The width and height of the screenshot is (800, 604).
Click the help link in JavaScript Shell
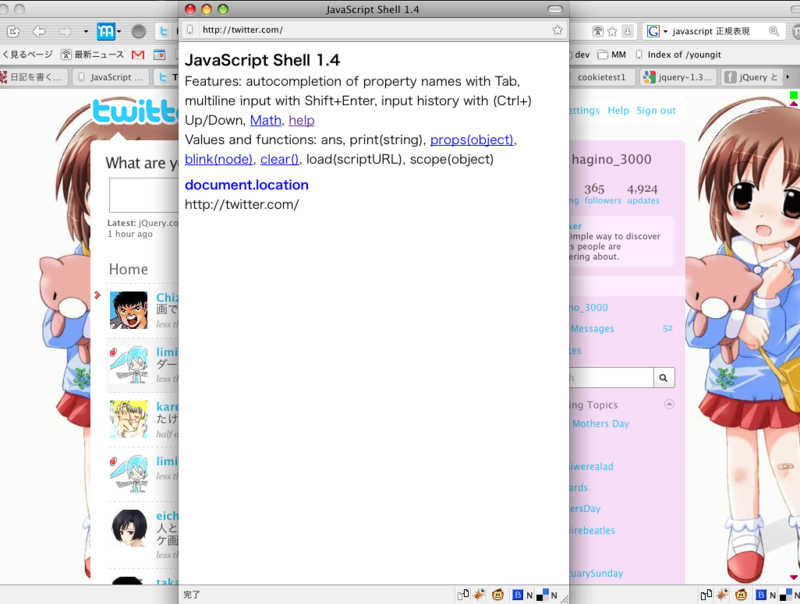[x=302, y=120]
